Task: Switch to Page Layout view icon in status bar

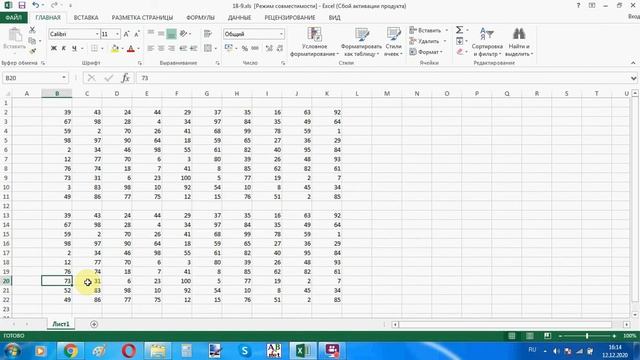Action: 529,336
